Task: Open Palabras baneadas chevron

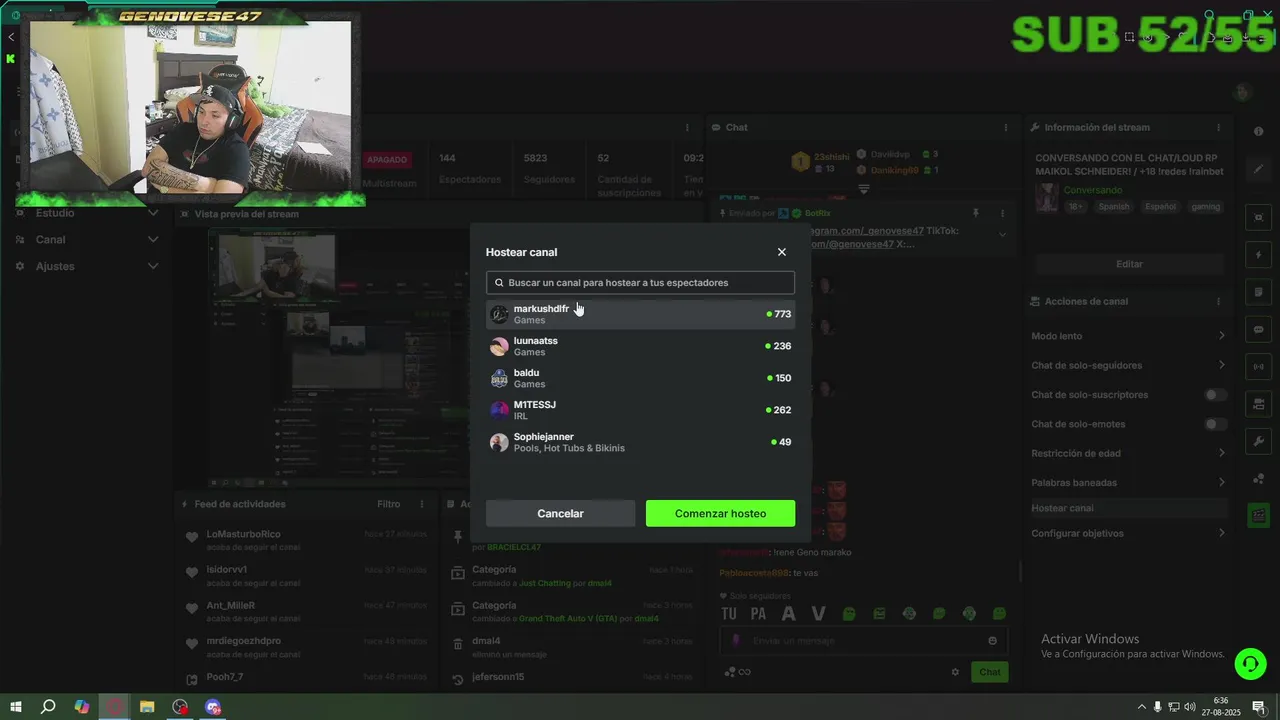Action: [x=1221, y=482]
